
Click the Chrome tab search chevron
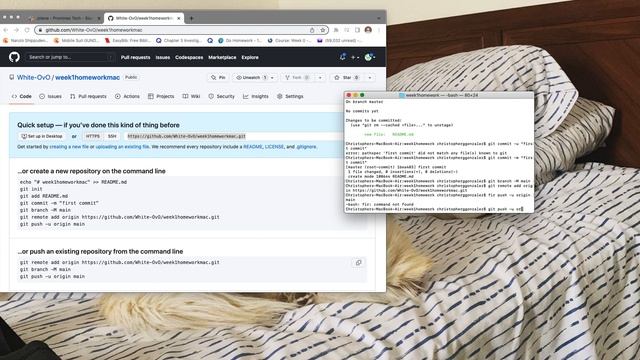click(x=379, y=18)
